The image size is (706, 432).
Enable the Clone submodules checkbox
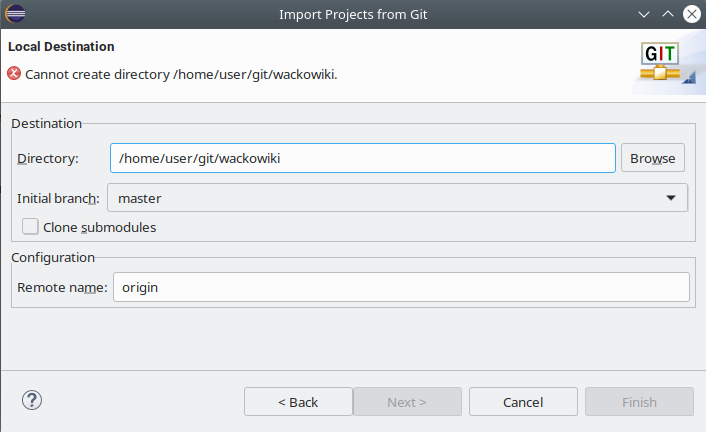30,227
